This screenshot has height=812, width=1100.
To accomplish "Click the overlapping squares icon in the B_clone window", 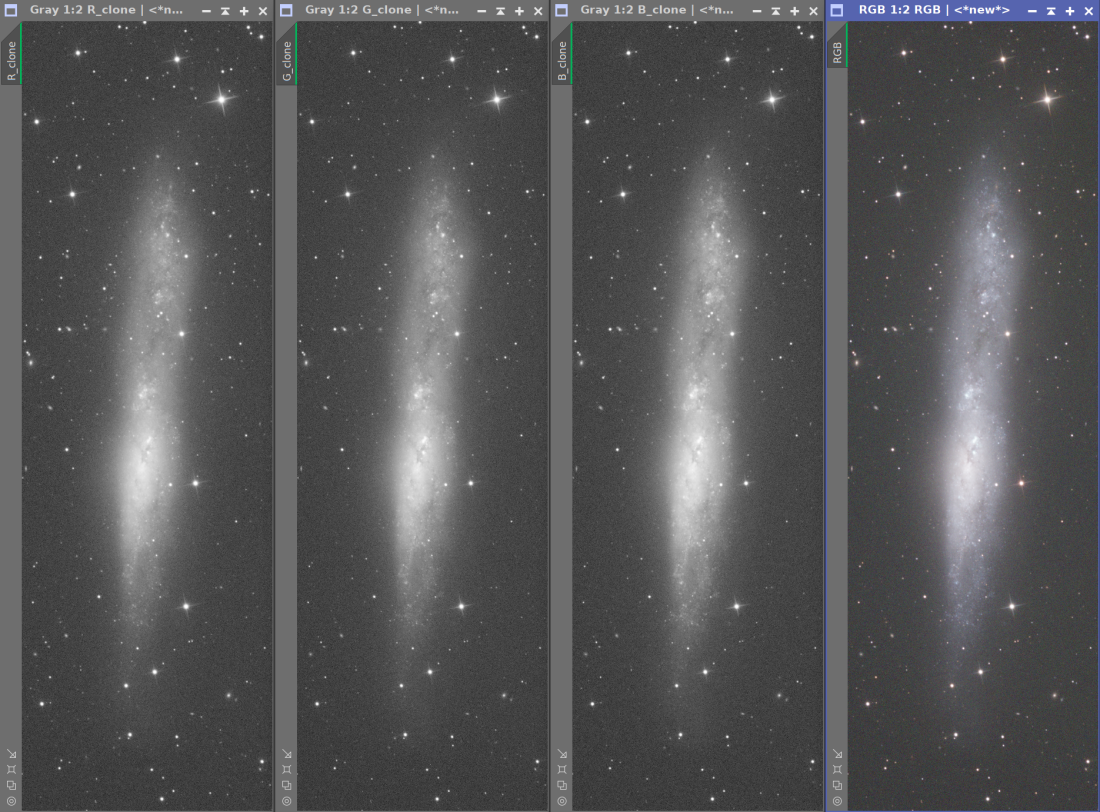I will tap(562, 785).
